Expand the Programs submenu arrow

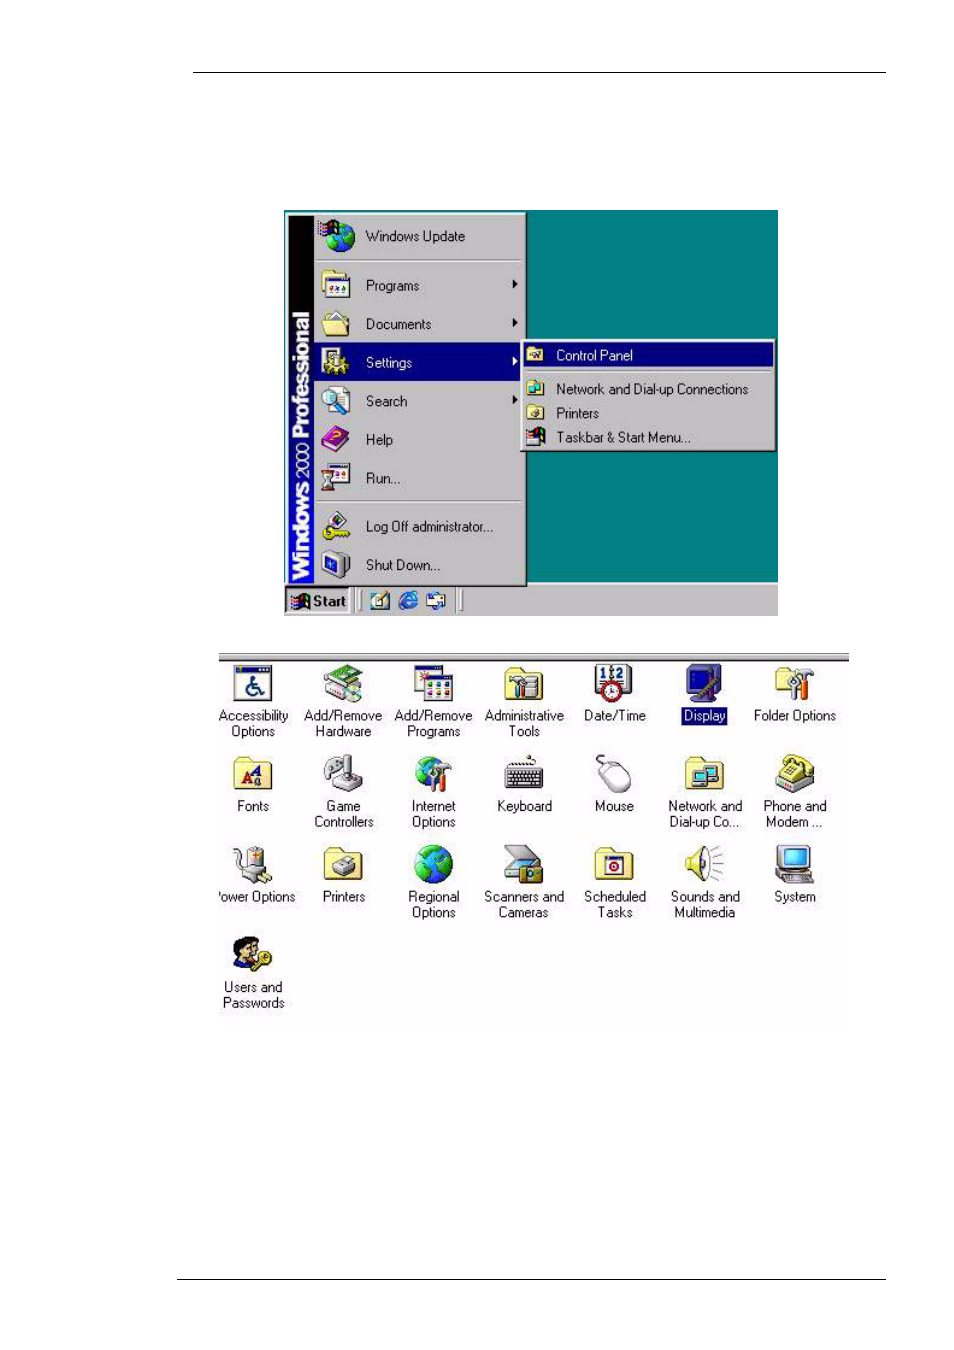(515, 285)
